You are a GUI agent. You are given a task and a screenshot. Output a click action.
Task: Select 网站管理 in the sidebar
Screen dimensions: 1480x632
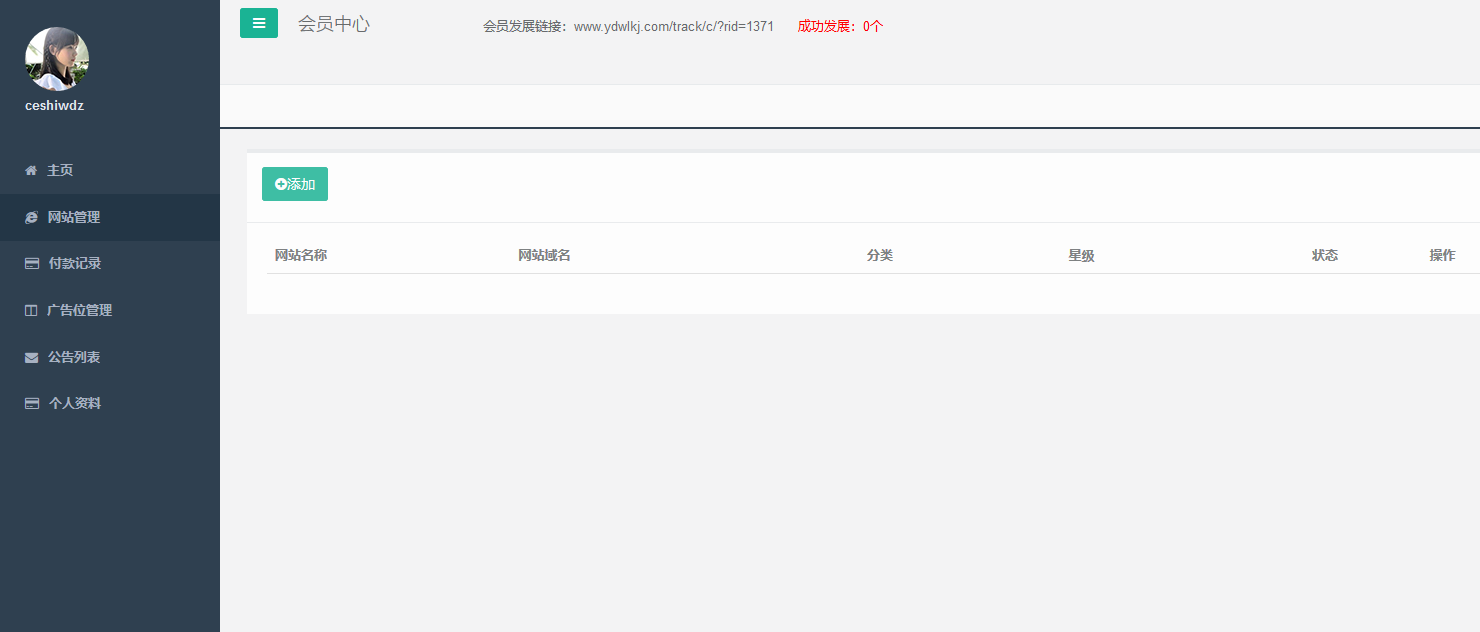pyautogui.click(x=110, y=217)
